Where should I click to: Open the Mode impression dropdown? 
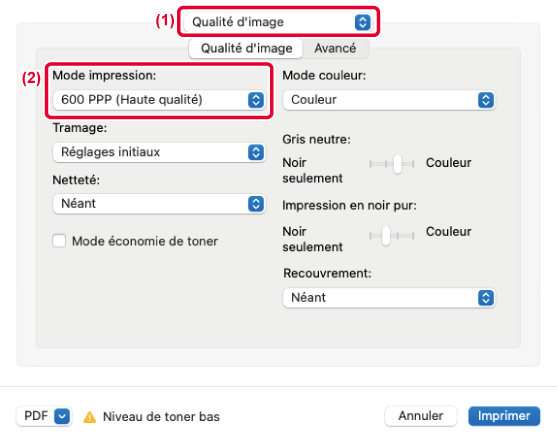coord(159,100)
